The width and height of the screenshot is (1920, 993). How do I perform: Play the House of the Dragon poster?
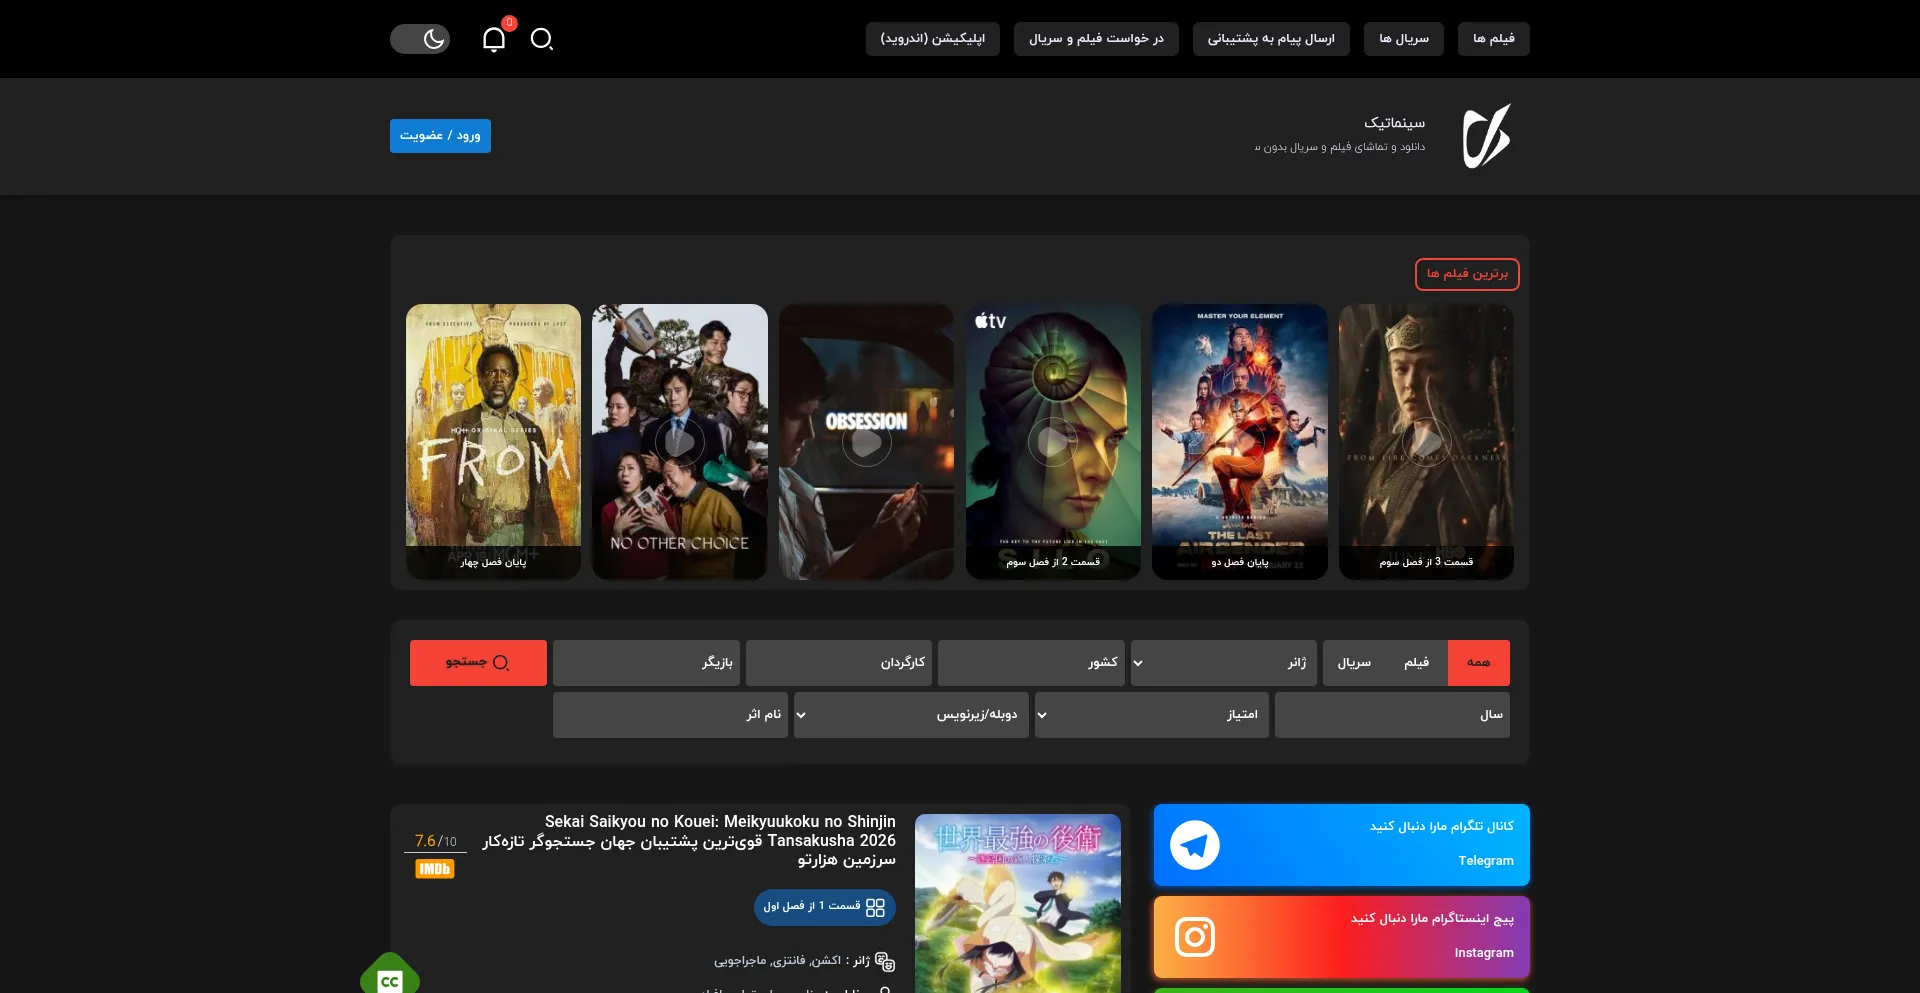coord(1426,441)
